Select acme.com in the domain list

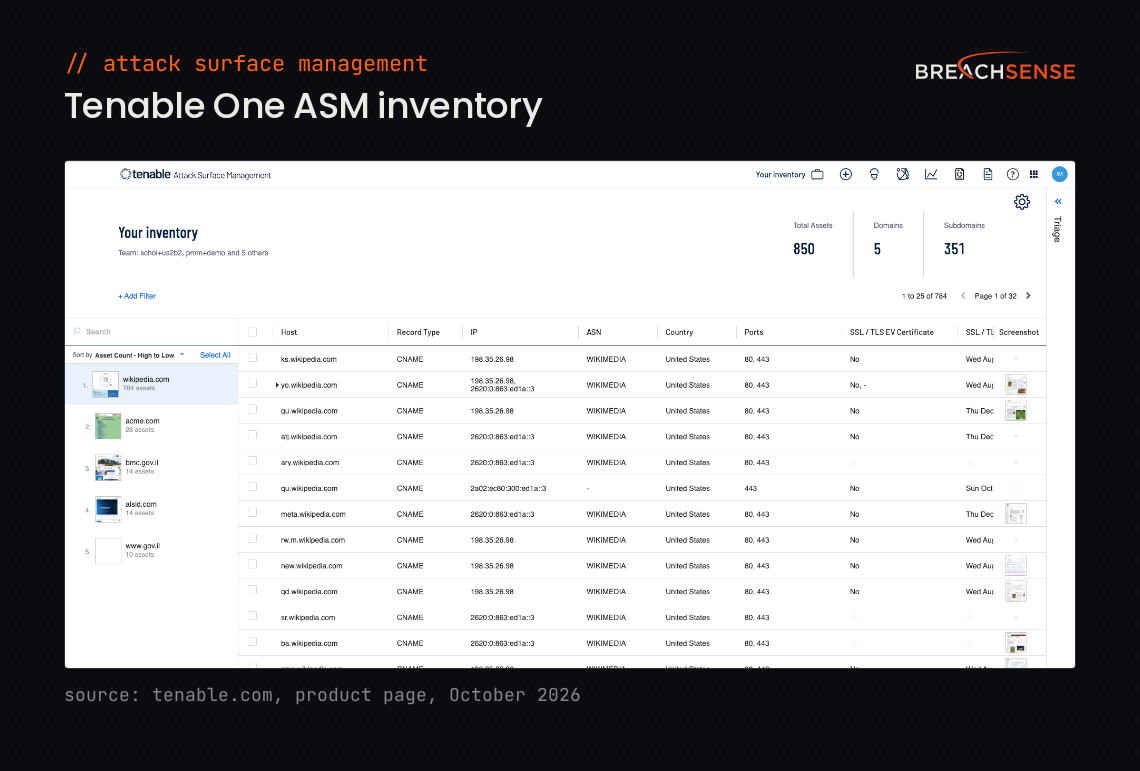click(152, 426)
